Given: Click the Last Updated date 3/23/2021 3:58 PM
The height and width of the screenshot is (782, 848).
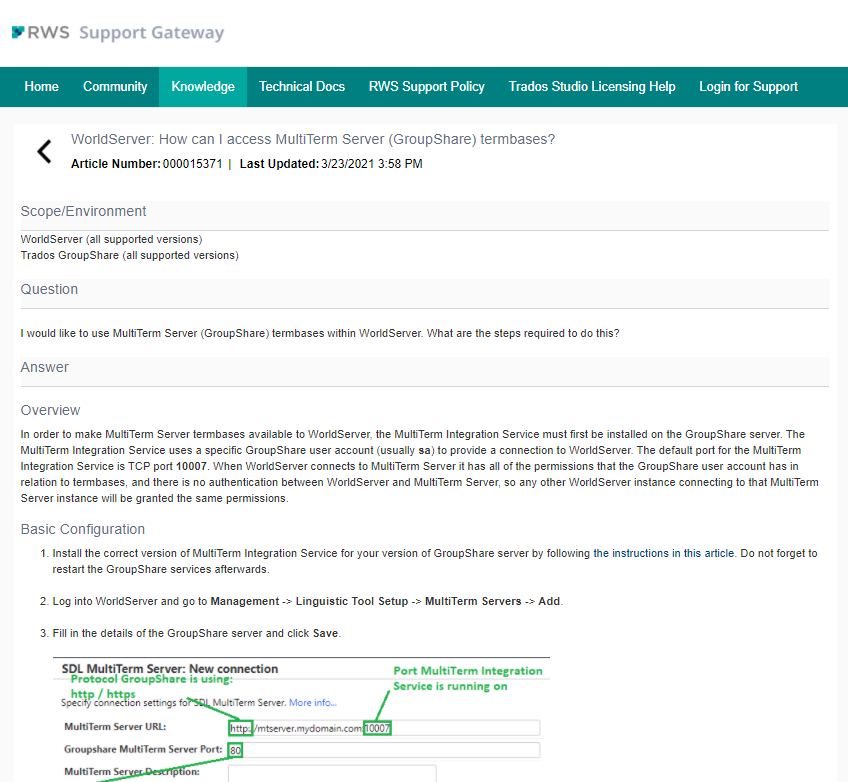Looking at the screenshot, I should pyautogui.click(x=372, y=164).
